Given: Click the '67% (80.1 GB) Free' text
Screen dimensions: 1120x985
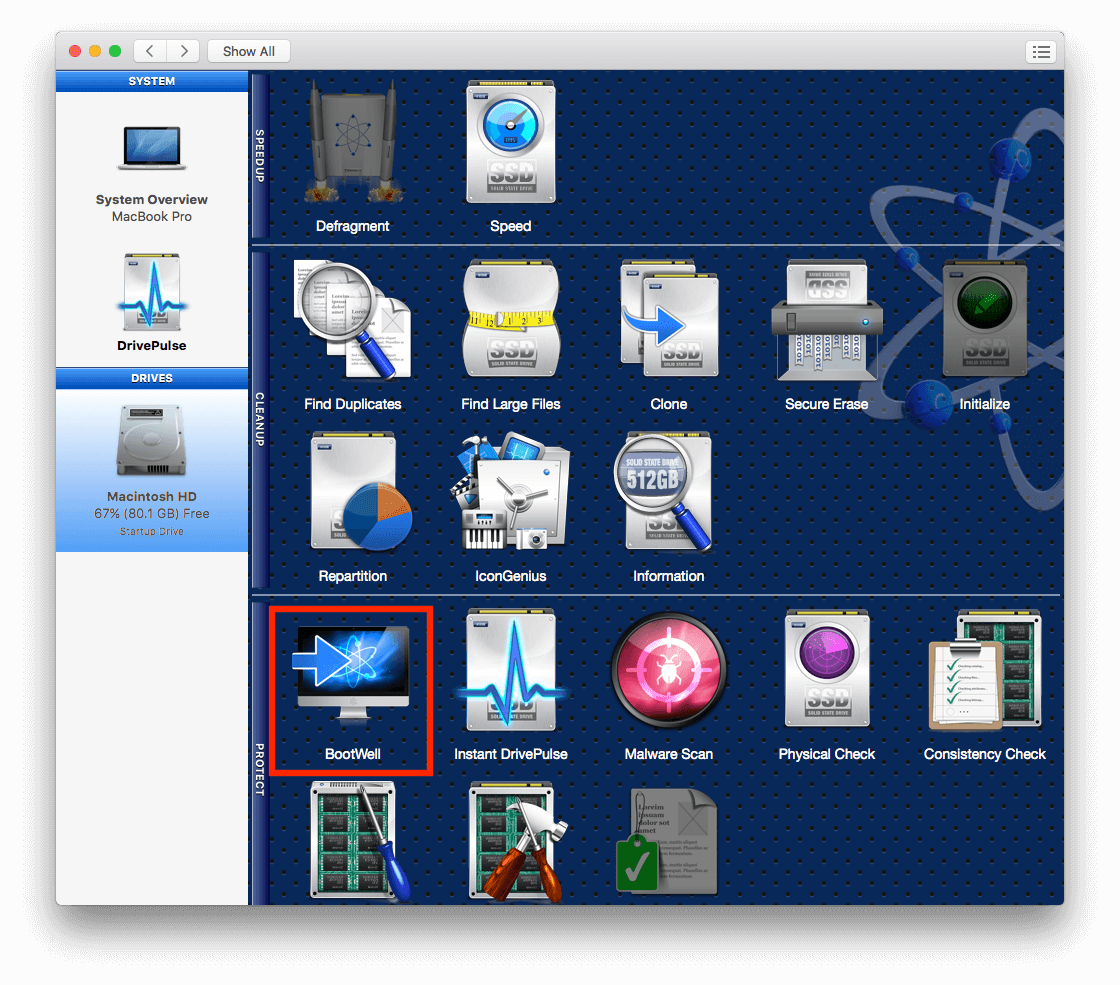Looking at the screenshot, I should 151,514.
